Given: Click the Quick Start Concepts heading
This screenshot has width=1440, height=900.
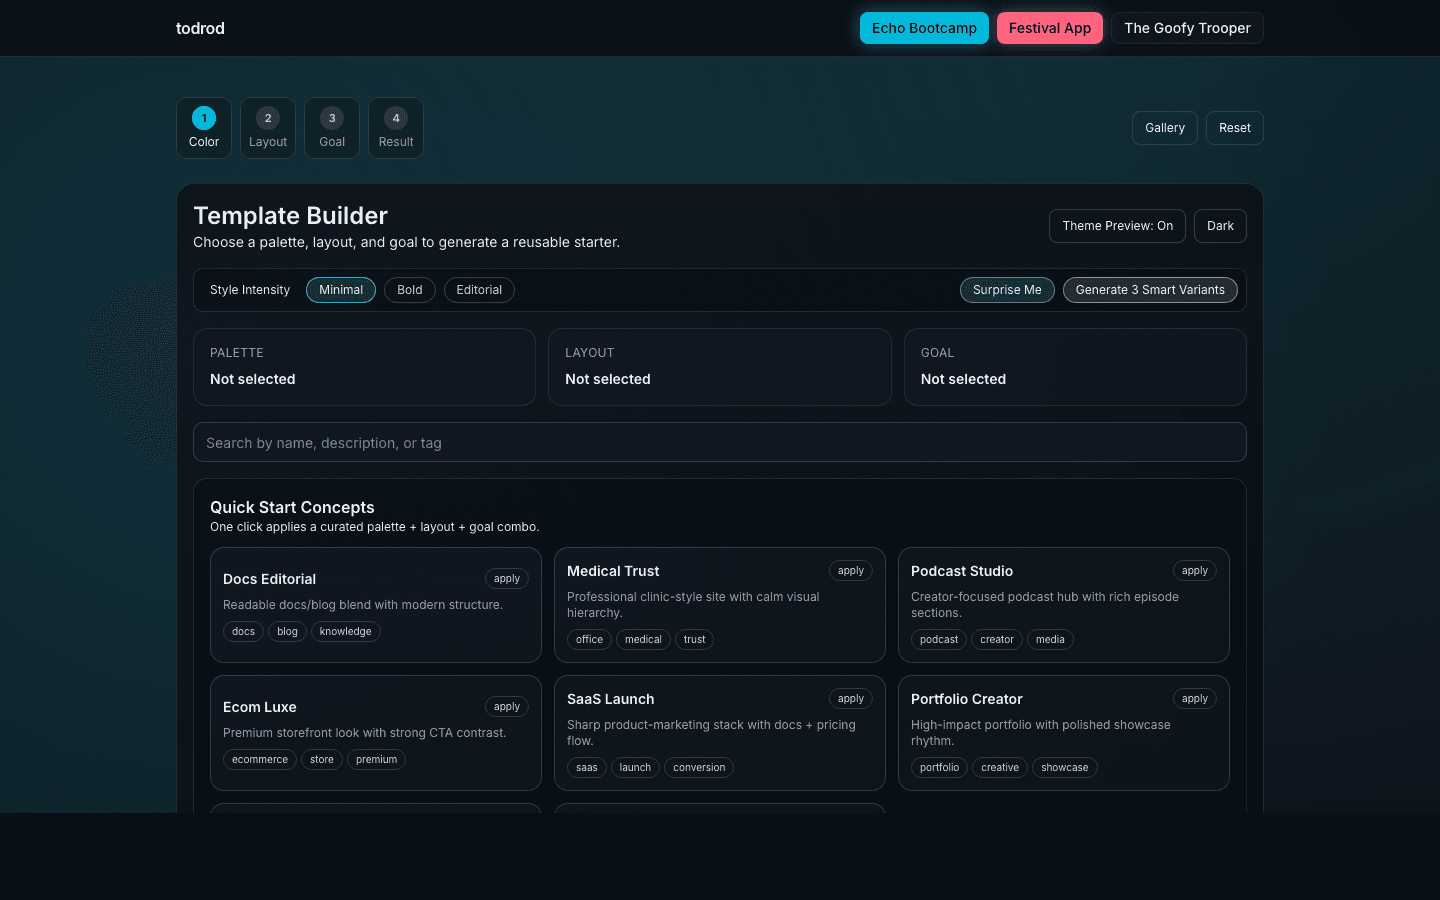Looking at the screenshot, I should click(292, 507).
